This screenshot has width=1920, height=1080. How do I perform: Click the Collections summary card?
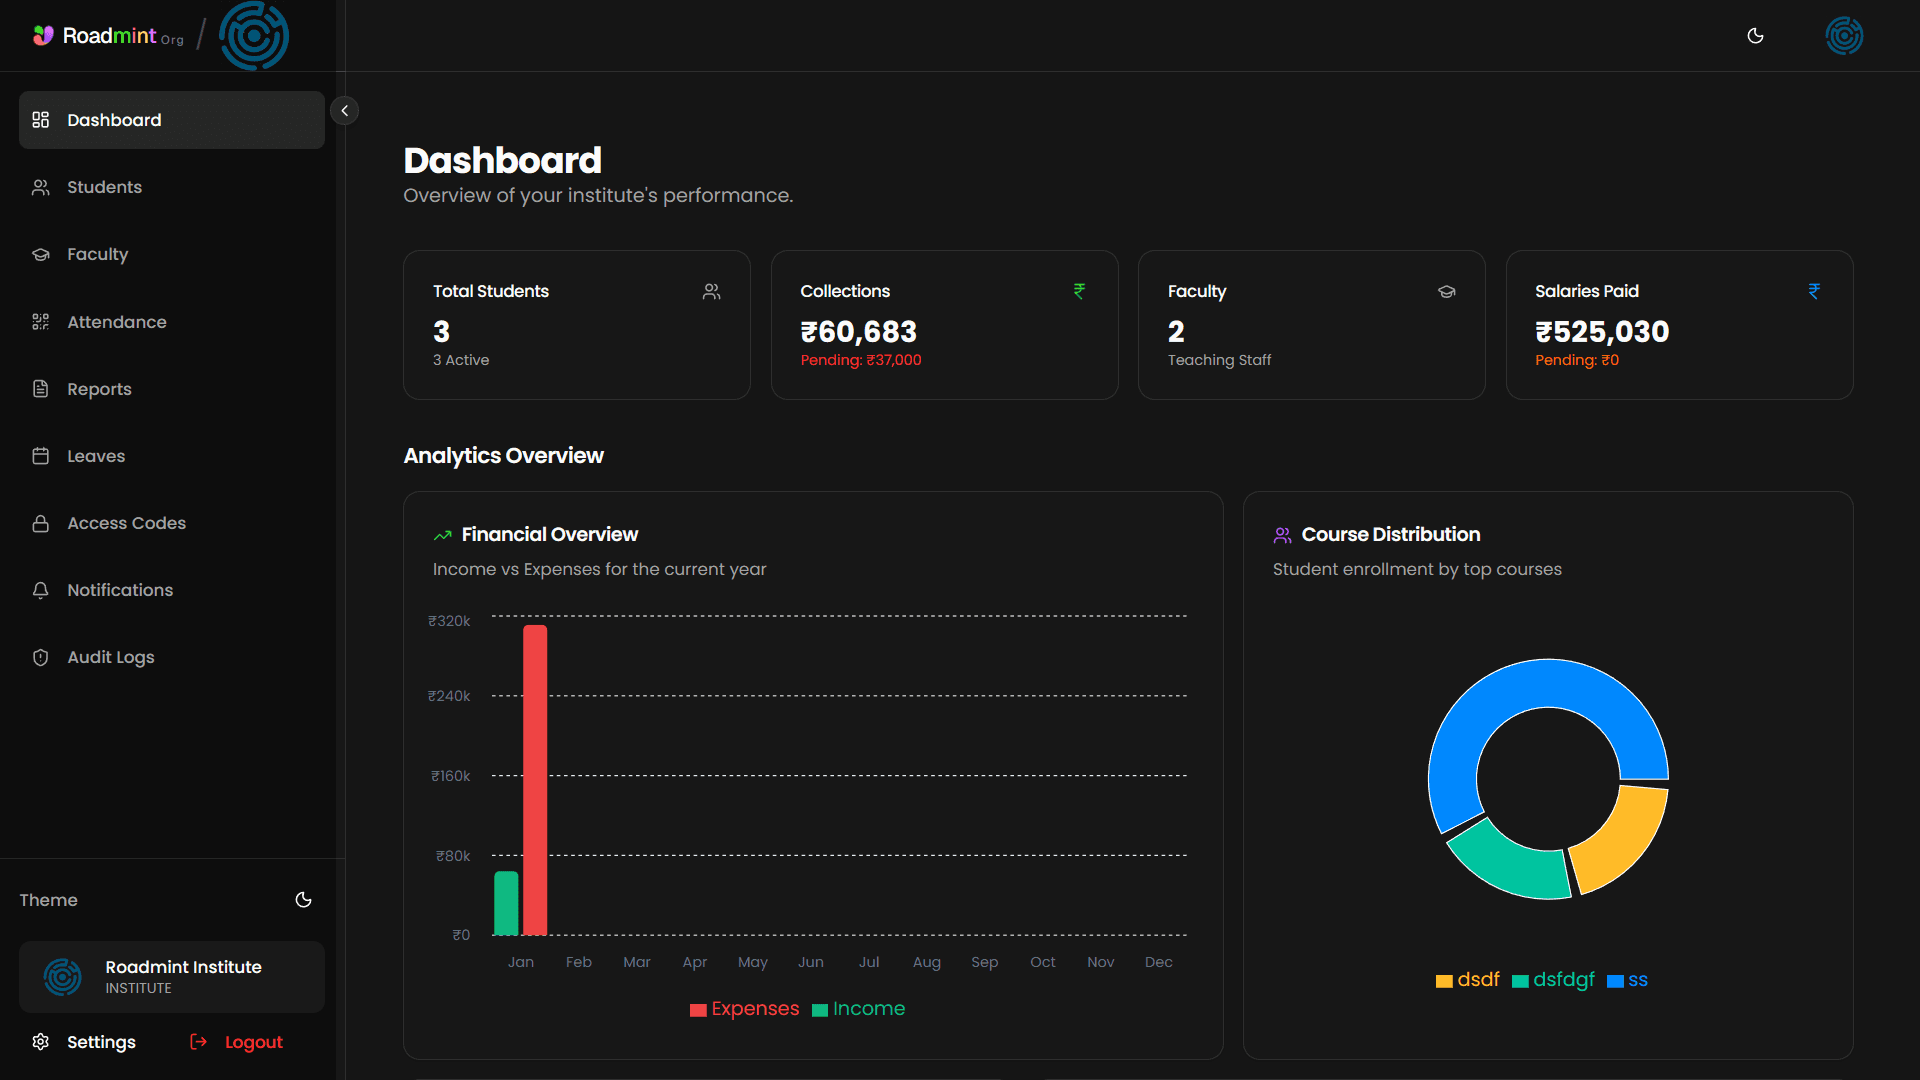[x=944, y=325]
